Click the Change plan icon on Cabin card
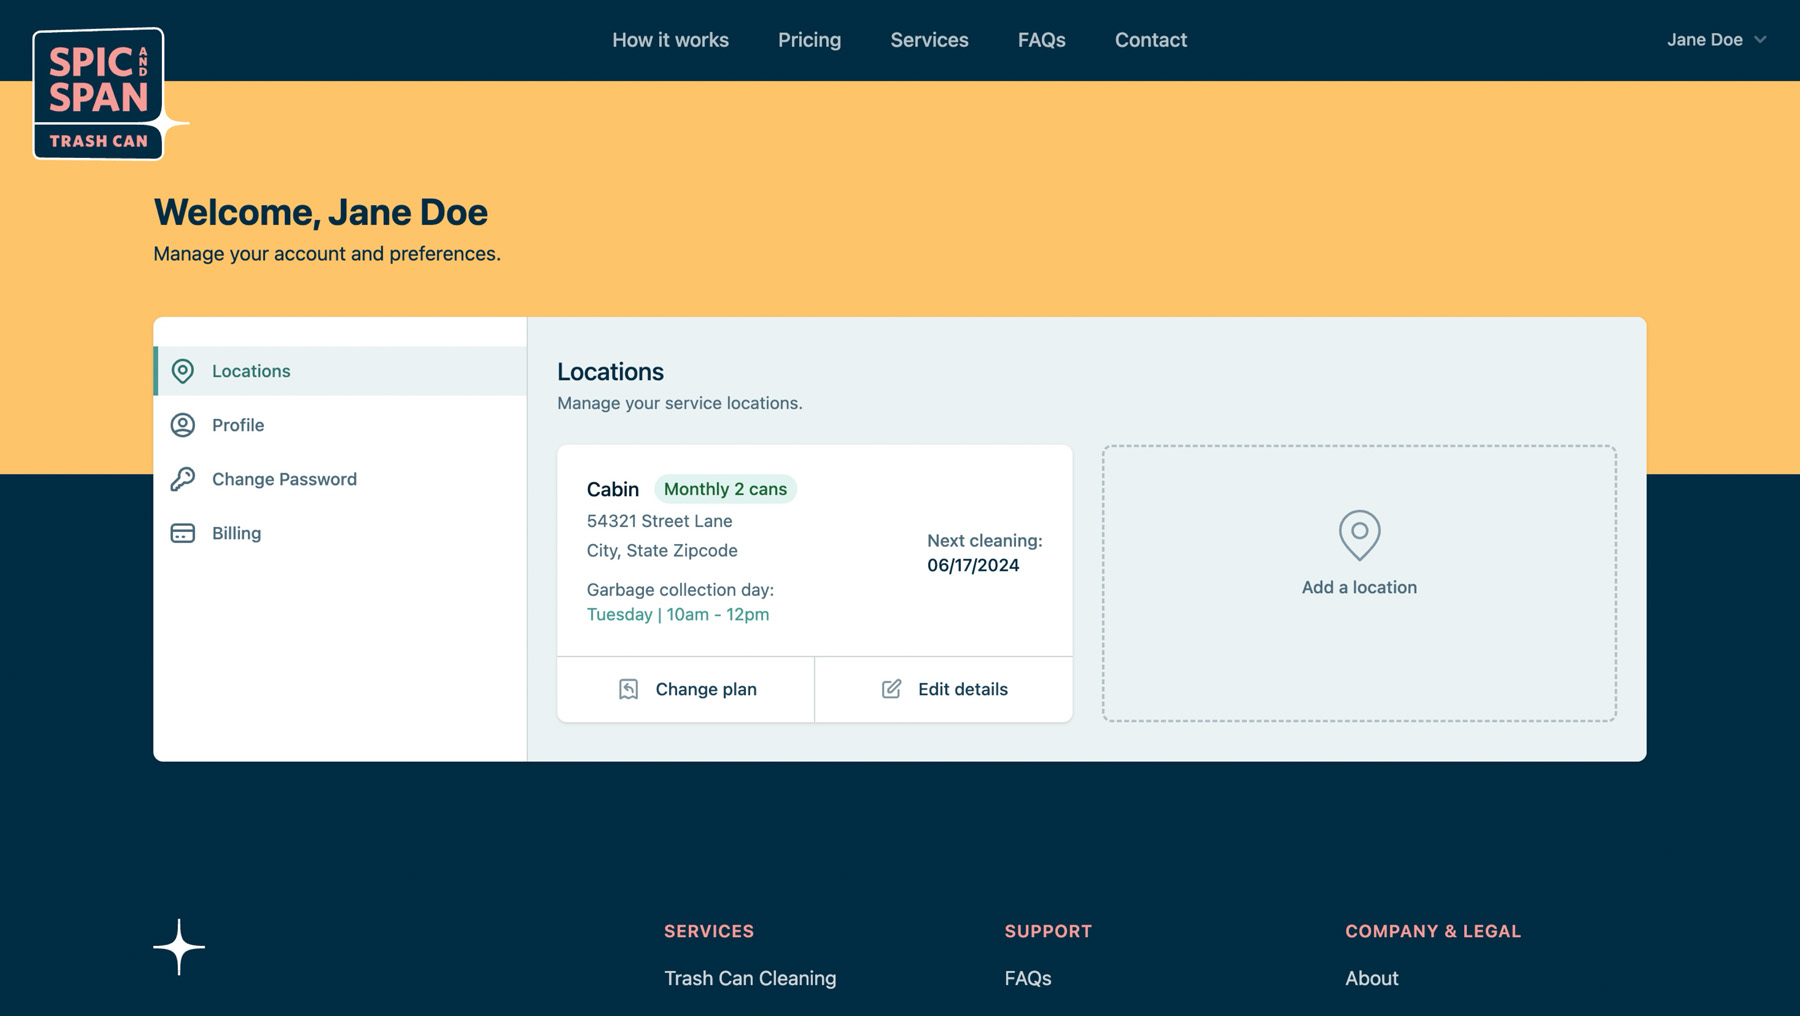 tap(628, 689)
